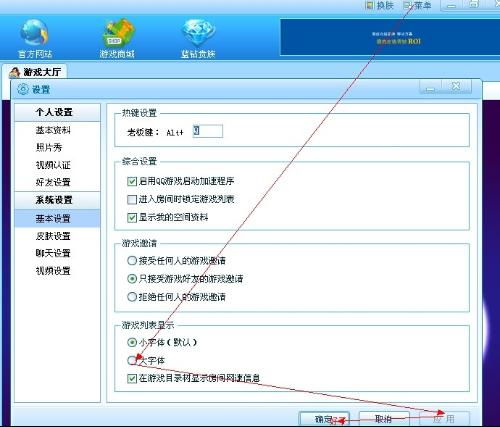This screenshot has height=427, width=500.
Task: Click the 游戏邀请 group label
Action: click(x=139, y=243)
